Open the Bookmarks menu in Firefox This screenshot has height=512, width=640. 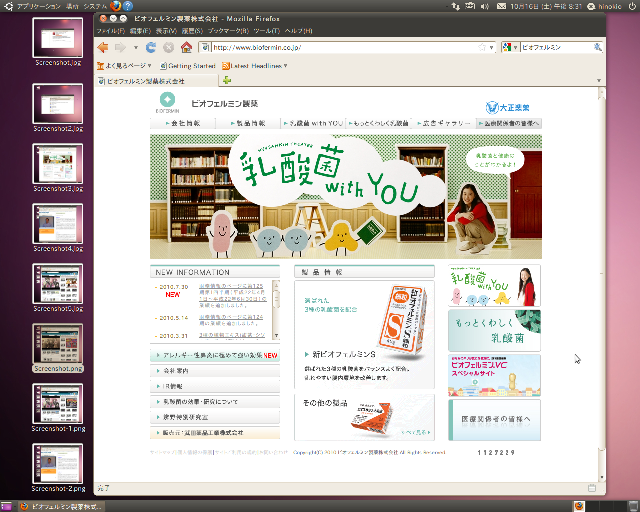[228, 31]
